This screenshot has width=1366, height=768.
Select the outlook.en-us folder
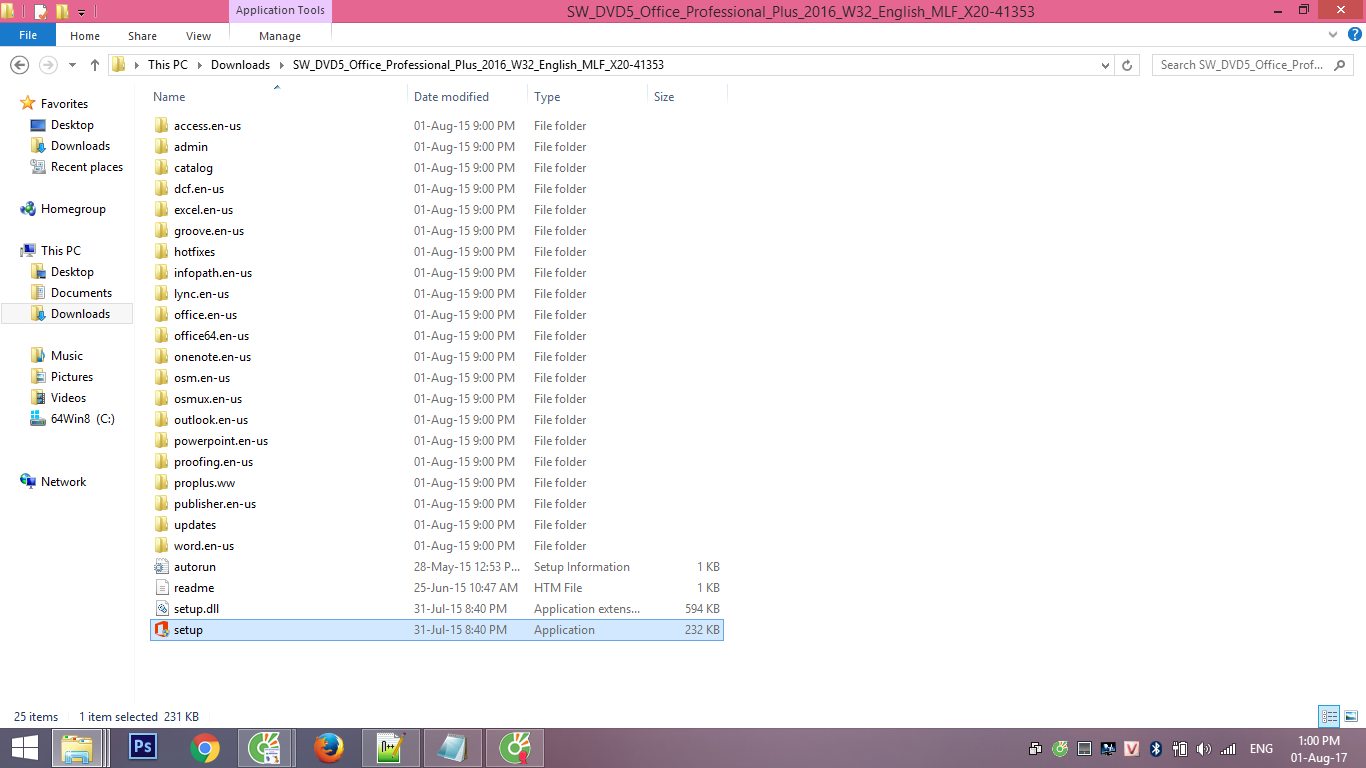click(x=210, y=420)
